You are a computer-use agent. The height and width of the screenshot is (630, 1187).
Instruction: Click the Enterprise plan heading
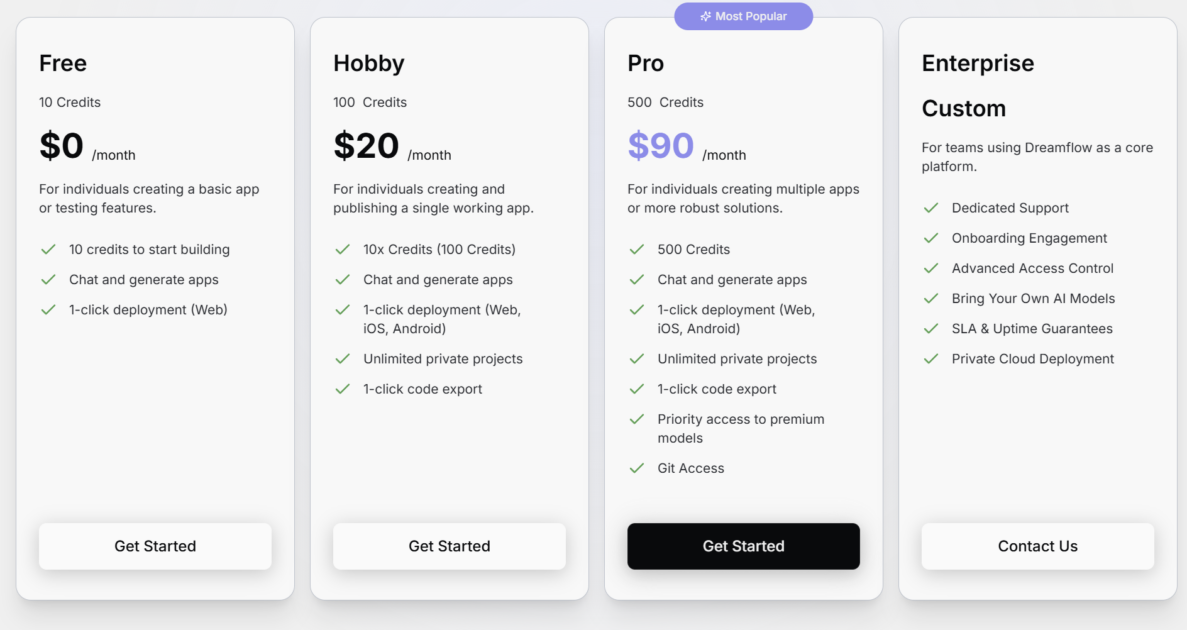pos(977,63)
